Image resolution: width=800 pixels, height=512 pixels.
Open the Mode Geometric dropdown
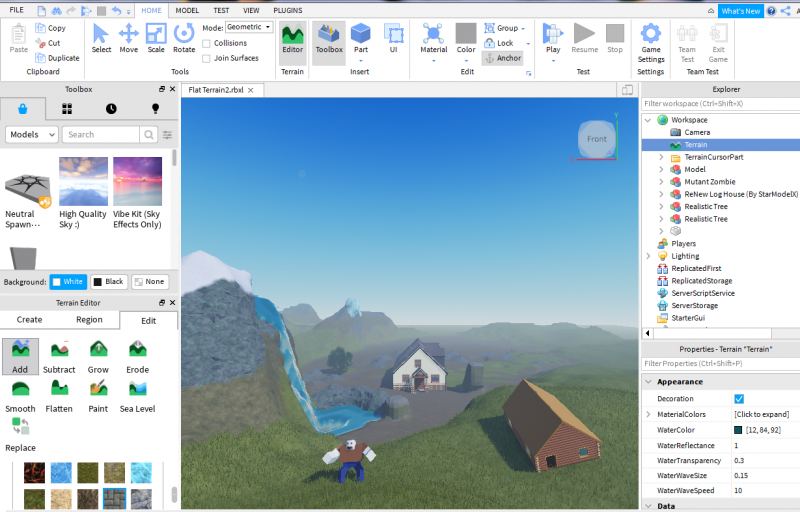(x=249, y=27)
